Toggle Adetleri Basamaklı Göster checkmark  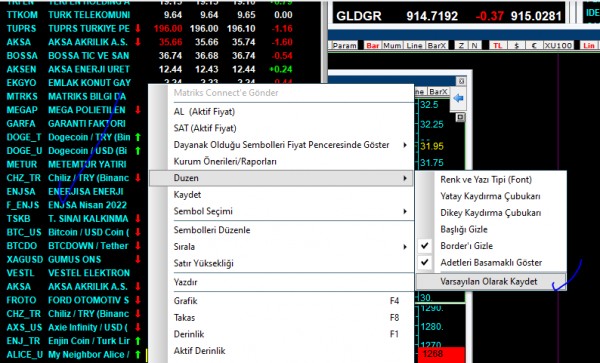(x=491, y=263)
